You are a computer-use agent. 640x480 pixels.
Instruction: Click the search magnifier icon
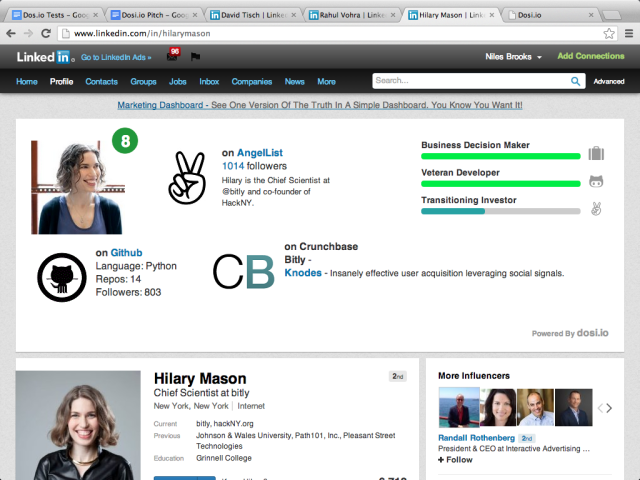(x=576, y=81)
